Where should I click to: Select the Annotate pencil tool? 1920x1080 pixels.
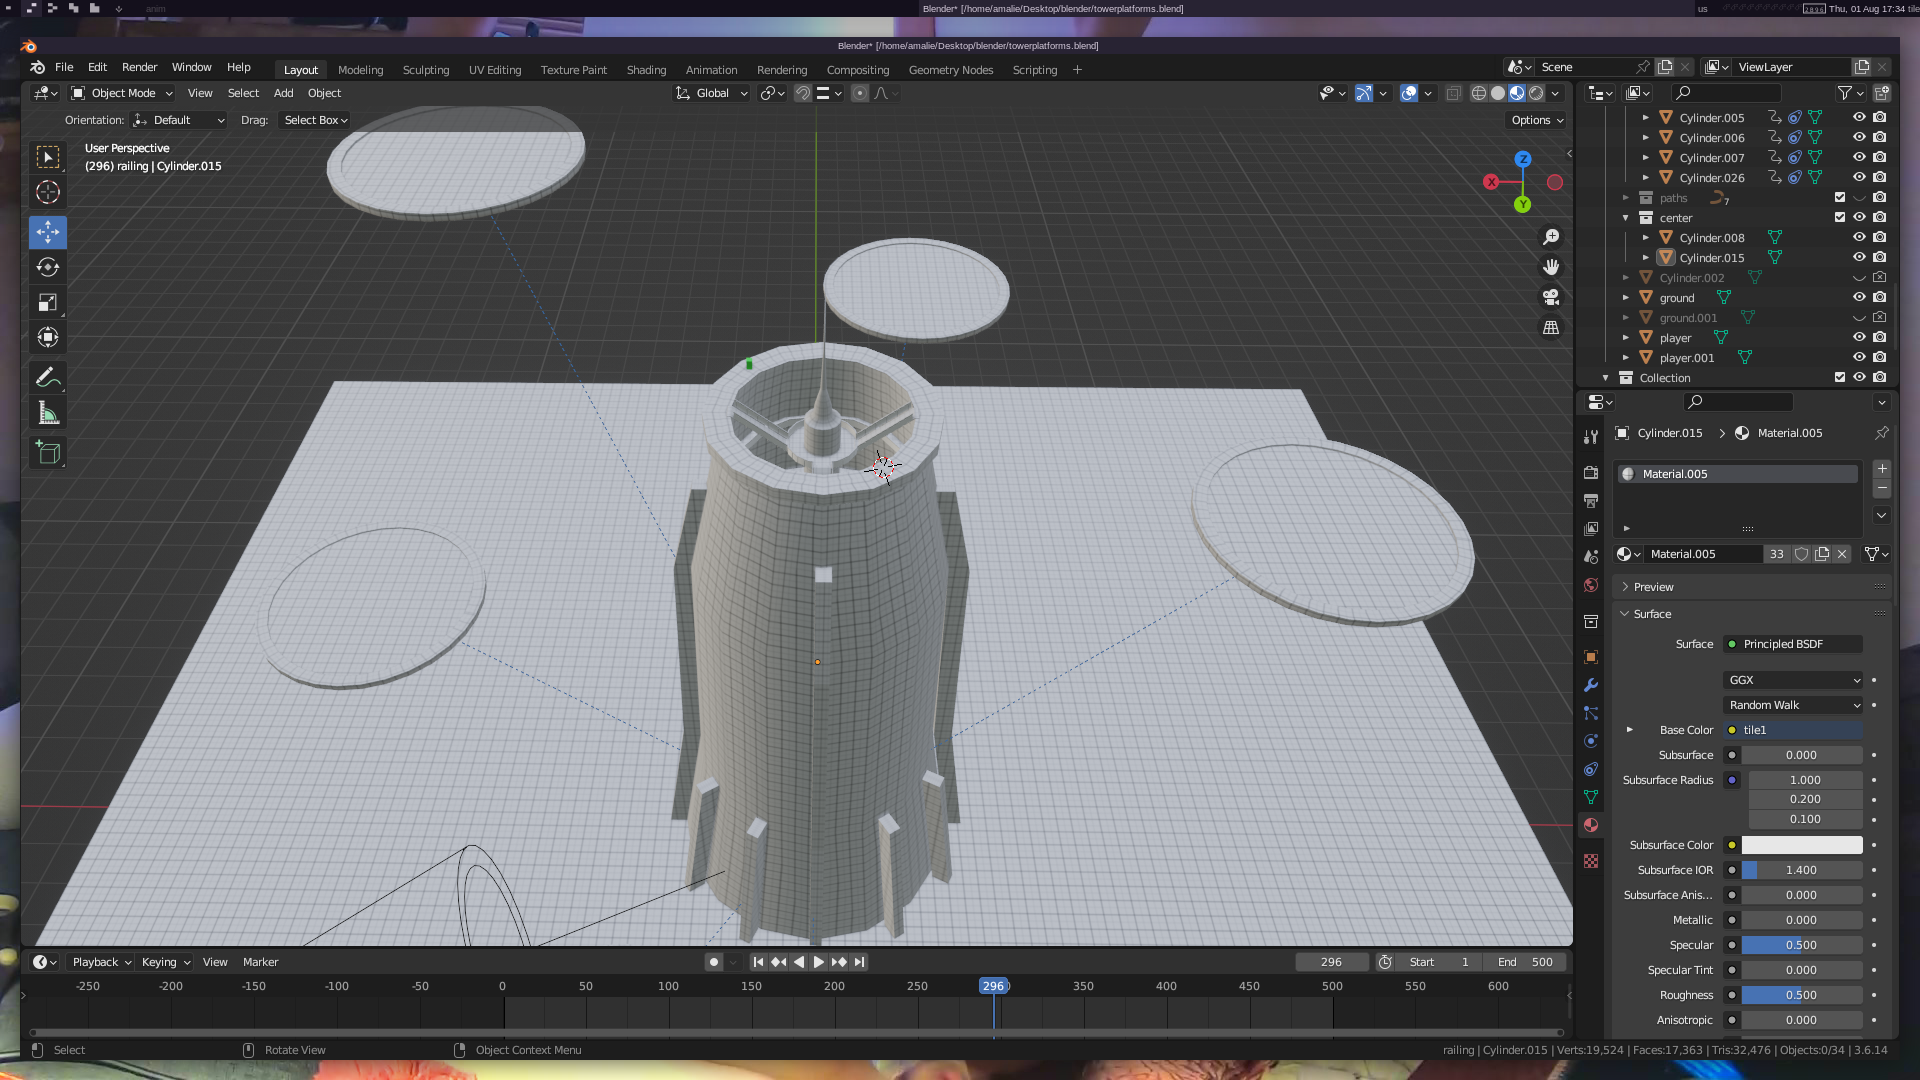tap(47, 378)
